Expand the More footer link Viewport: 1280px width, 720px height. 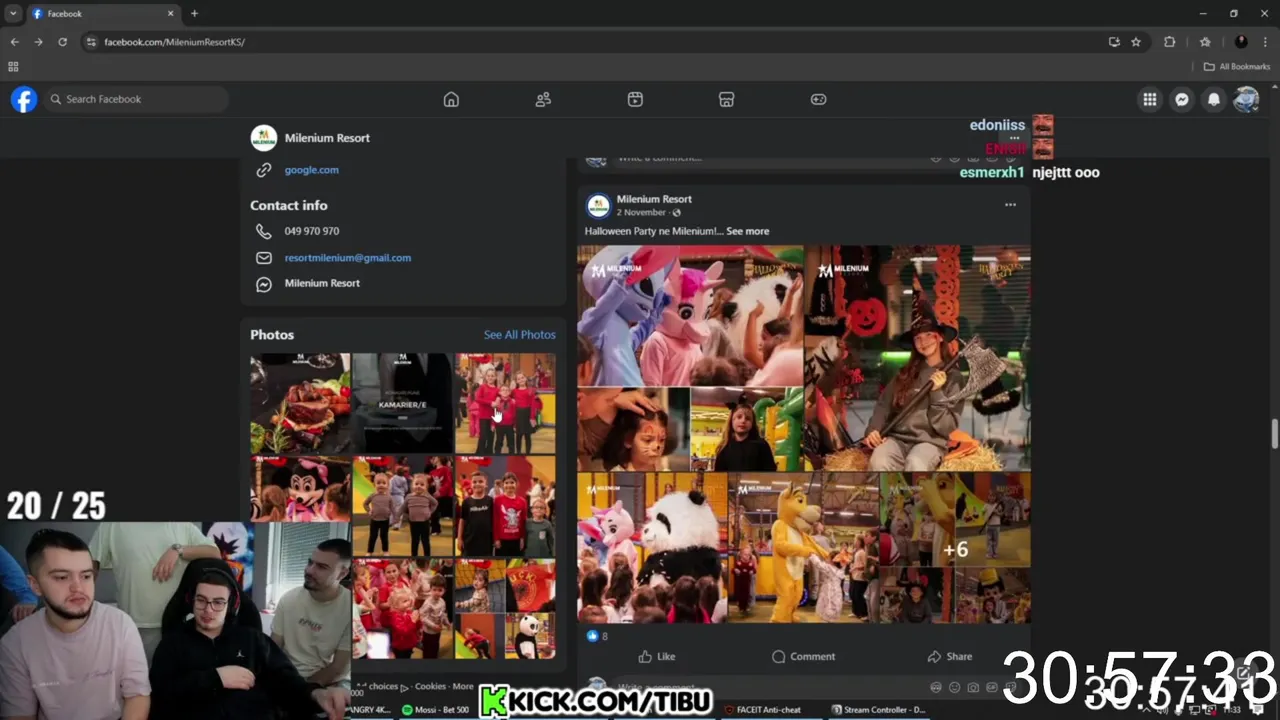point(463,686)
